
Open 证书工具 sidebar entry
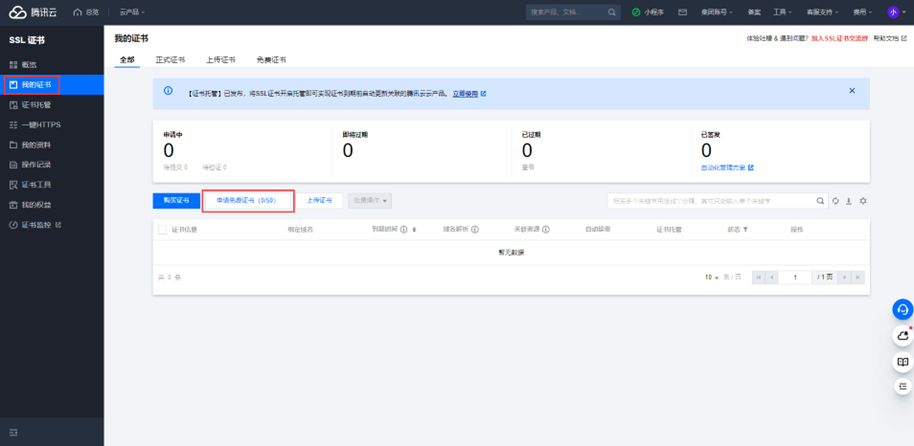pos(52,185)
